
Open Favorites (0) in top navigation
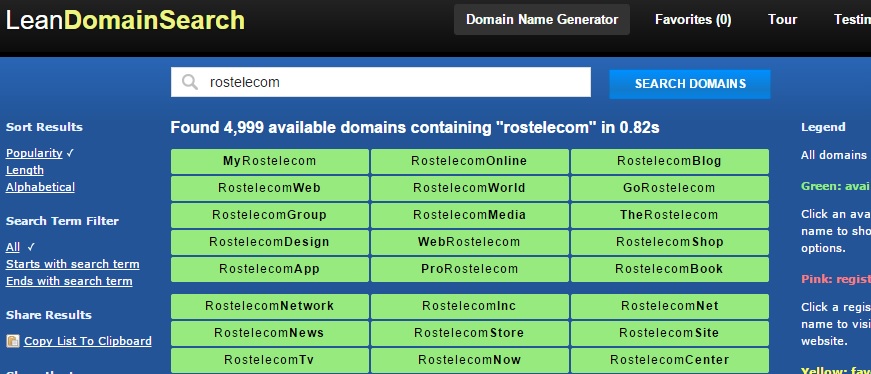click(693, 19)
